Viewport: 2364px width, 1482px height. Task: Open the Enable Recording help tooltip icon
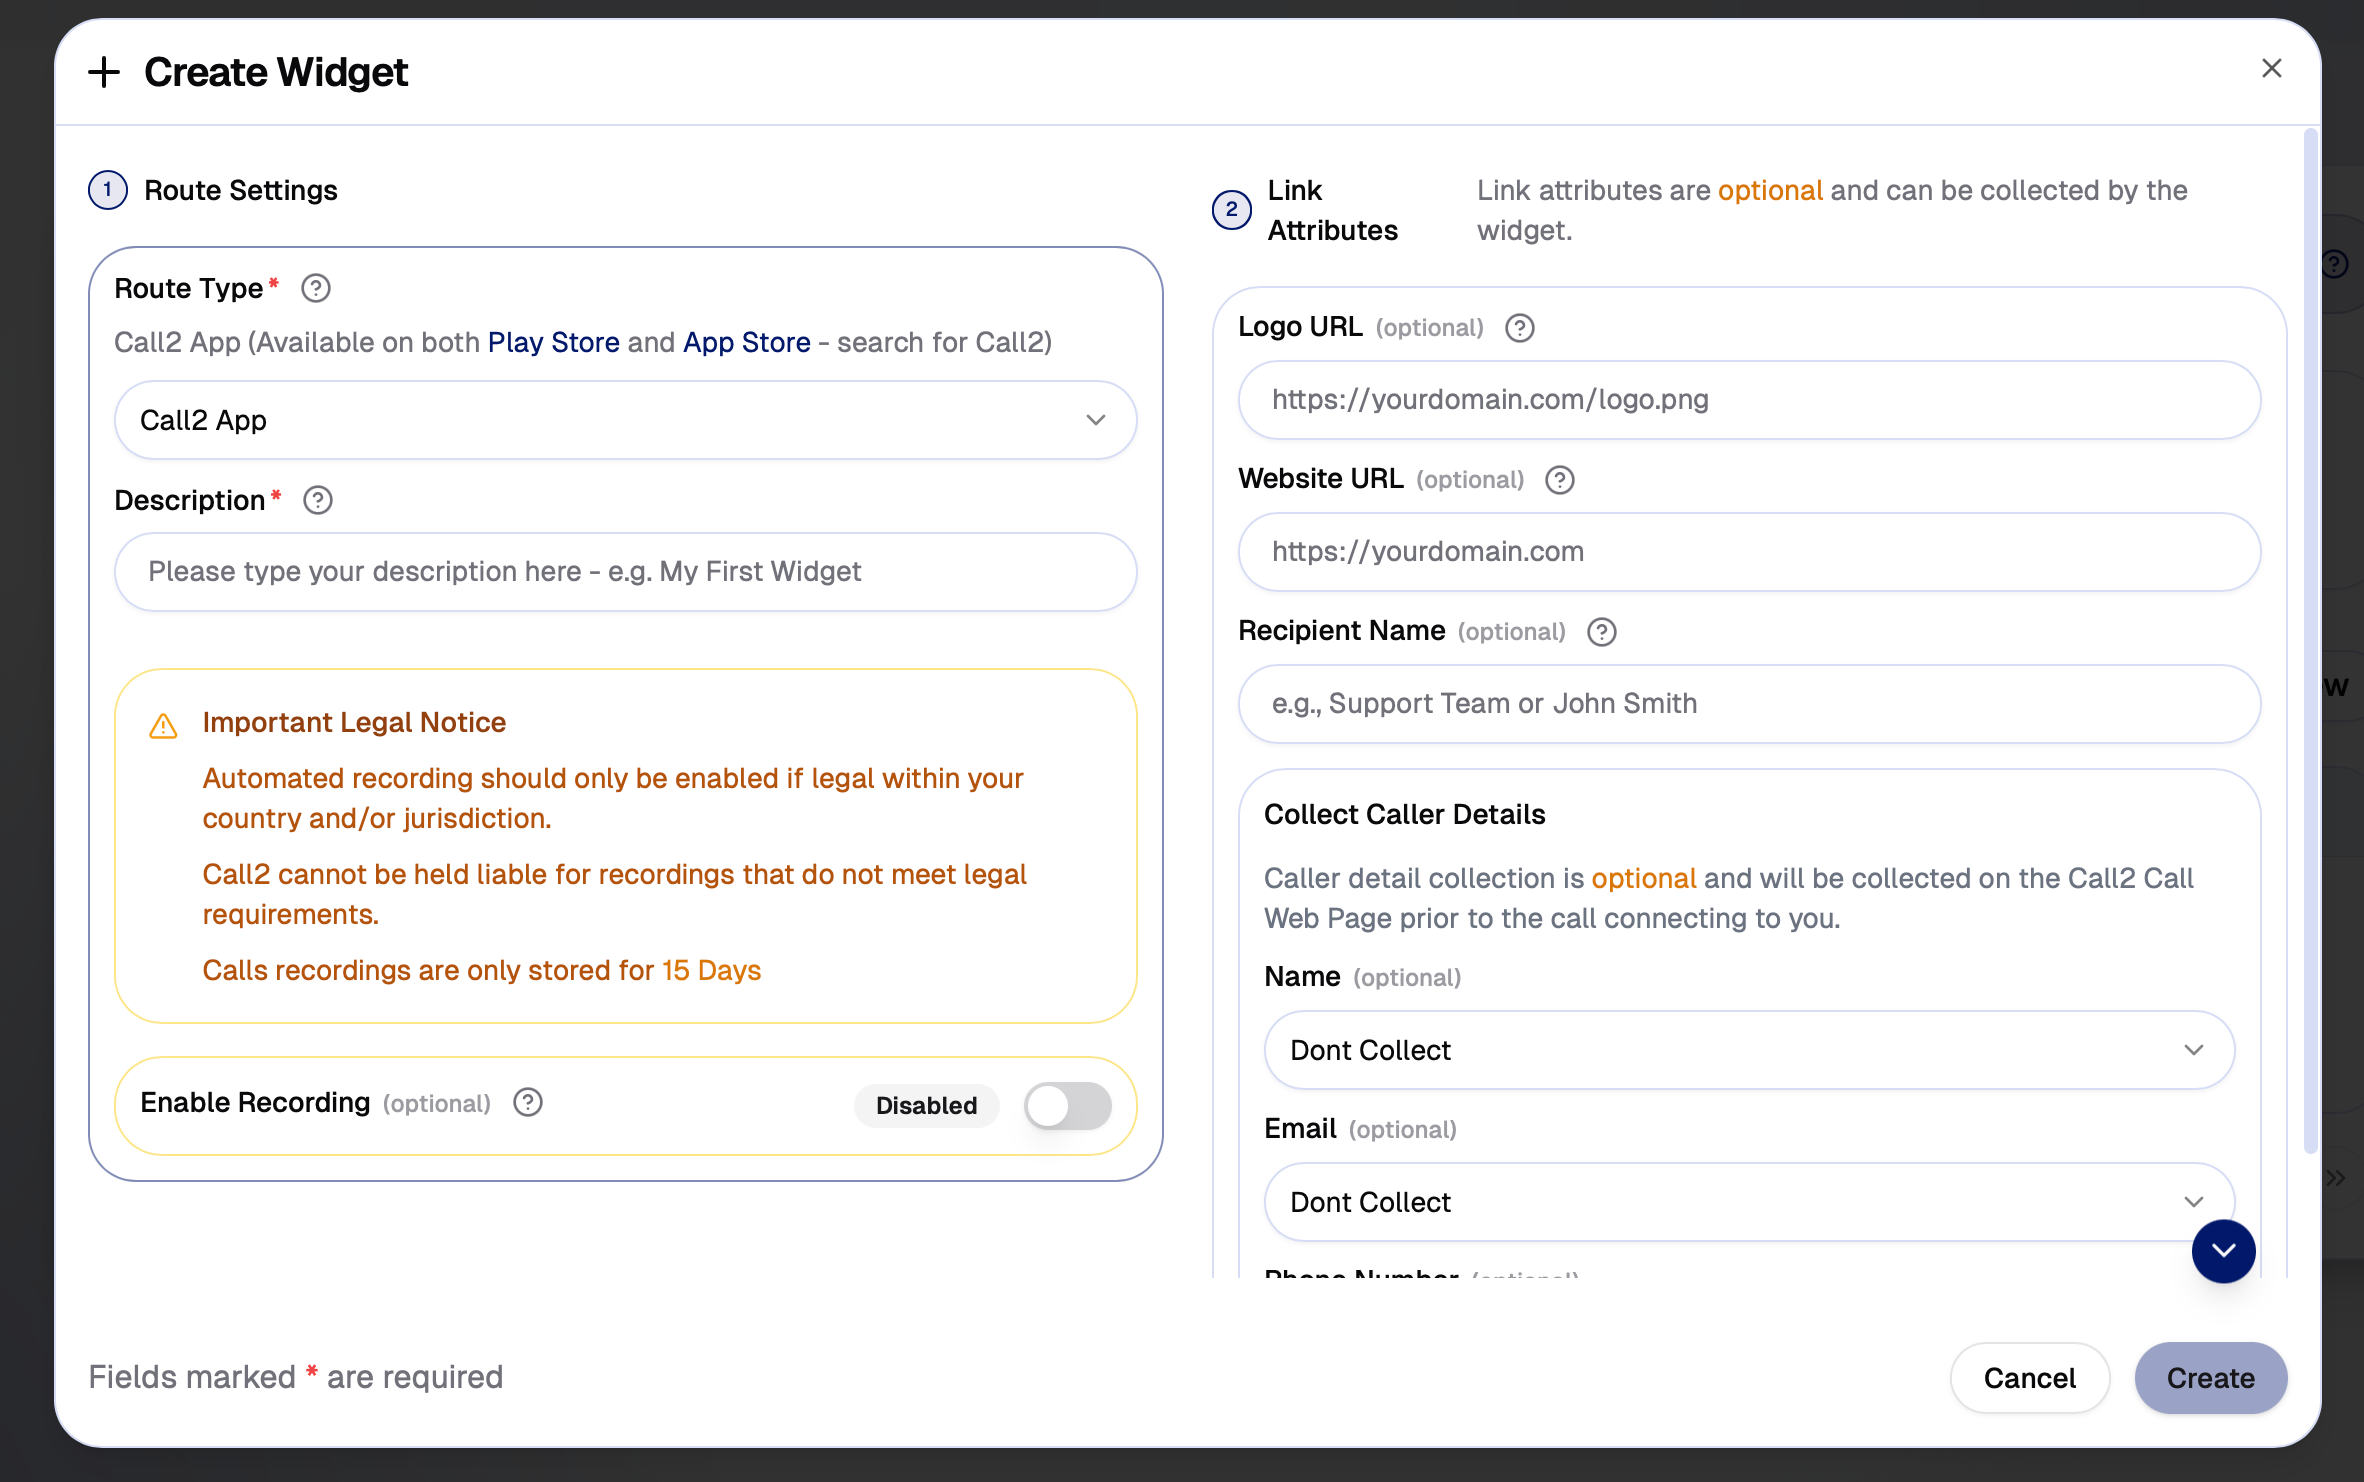click(528, 1102)
